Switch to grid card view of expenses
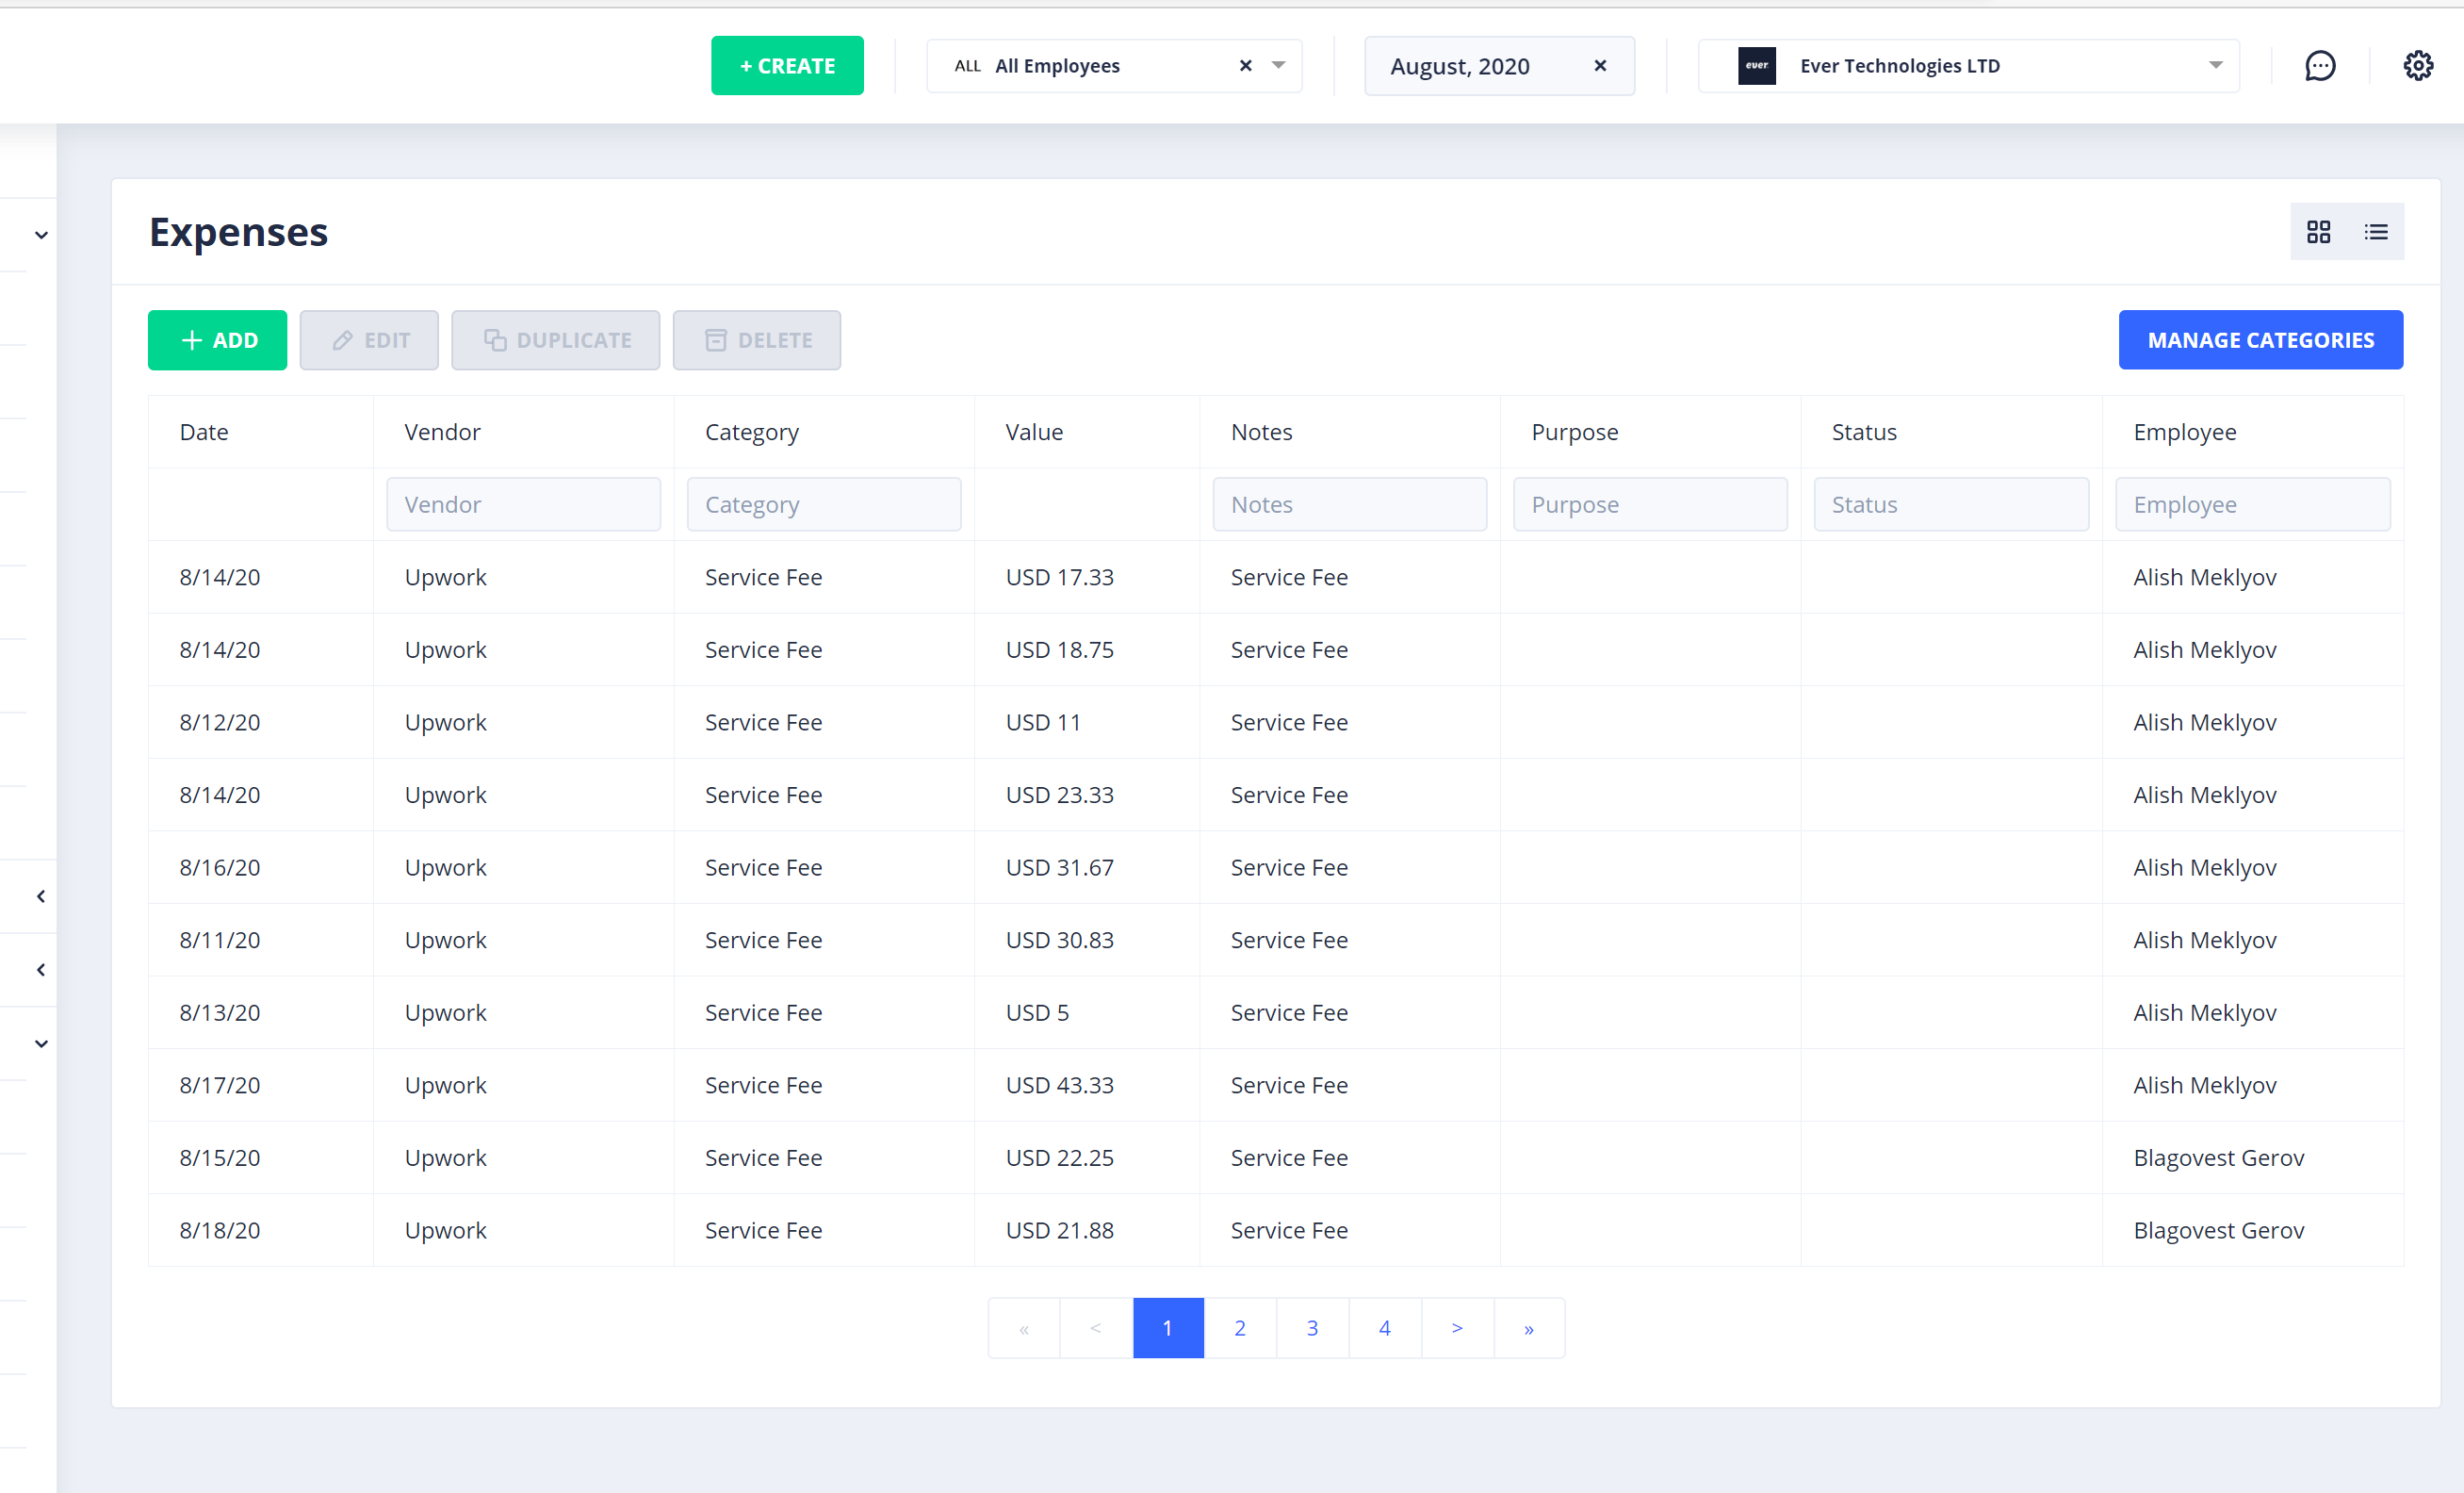Image resolution: width=2464 pixels, height=1493 pixels. pyautogui.click(x=2319, y=231)
